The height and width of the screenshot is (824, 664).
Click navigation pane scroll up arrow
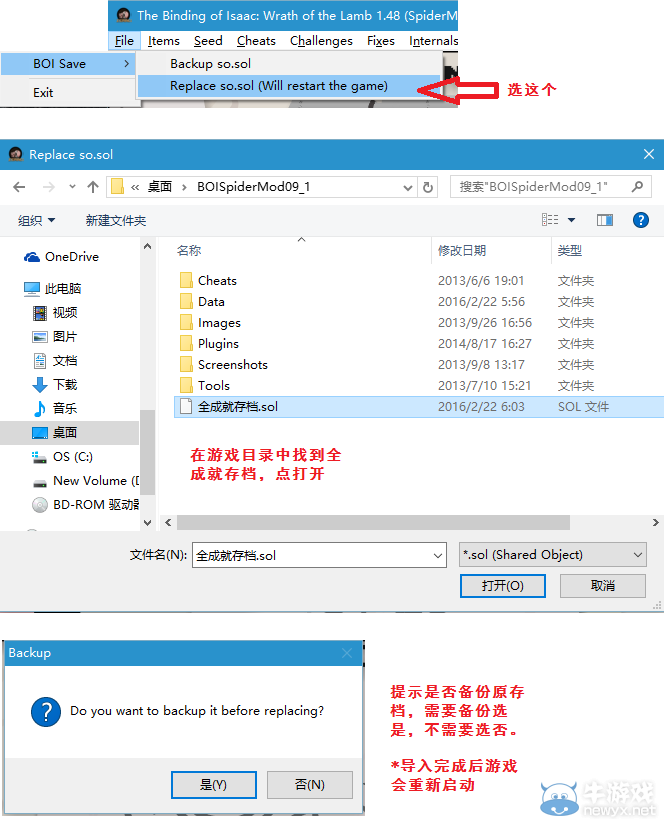pyautogui.click(x=148, y=246)
